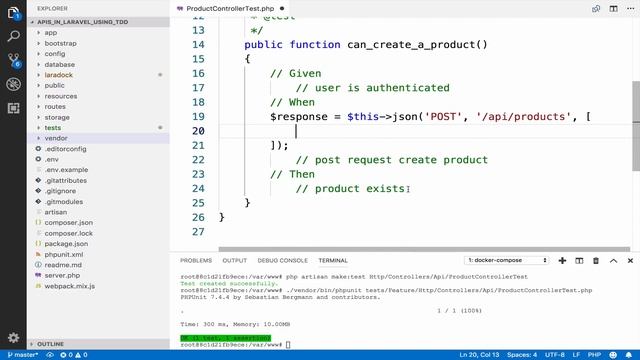
Task: Open the Source Control view
Action: click(13, 60)
